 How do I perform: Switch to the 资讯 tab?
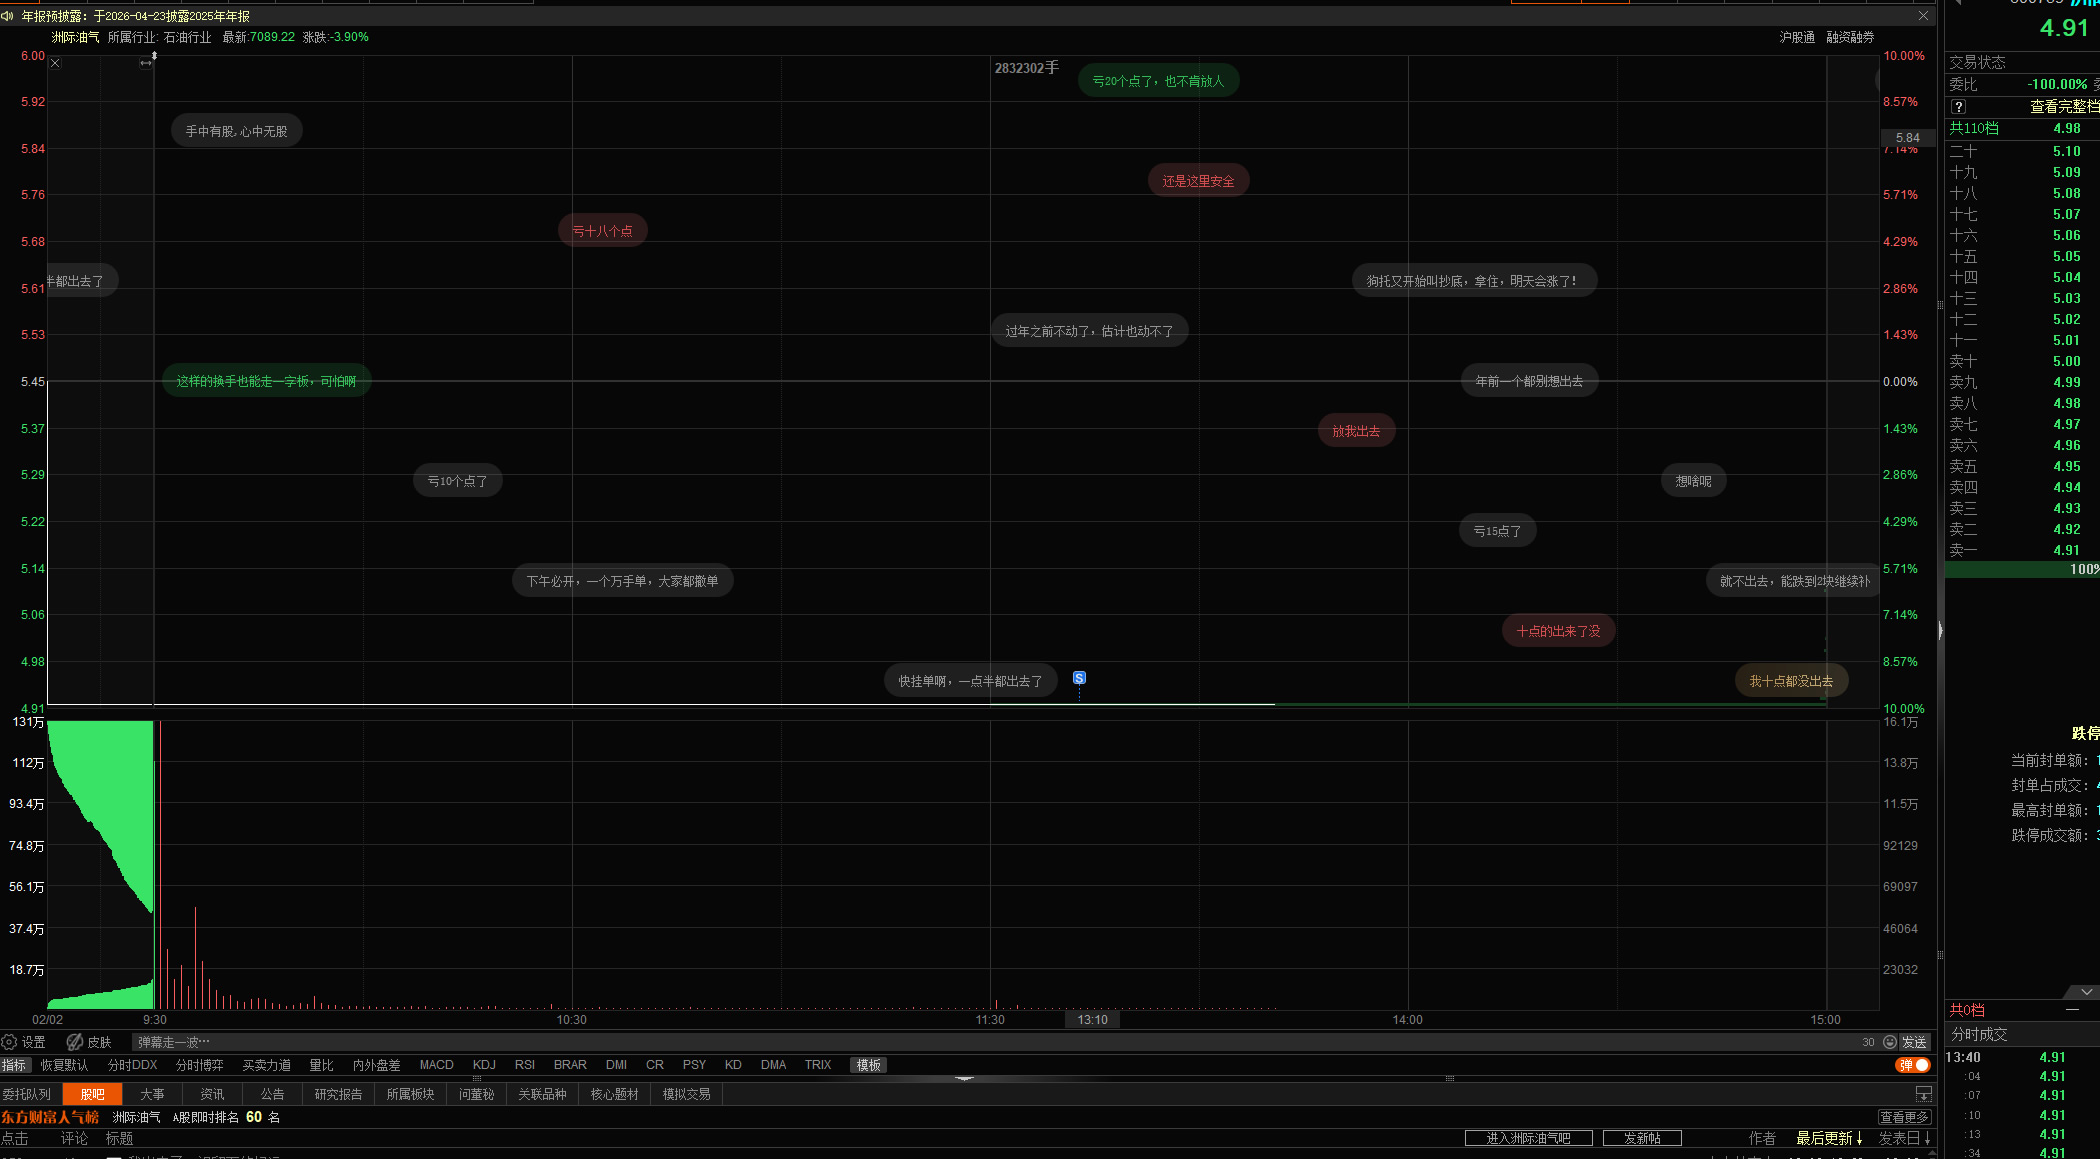(212, 1094)
